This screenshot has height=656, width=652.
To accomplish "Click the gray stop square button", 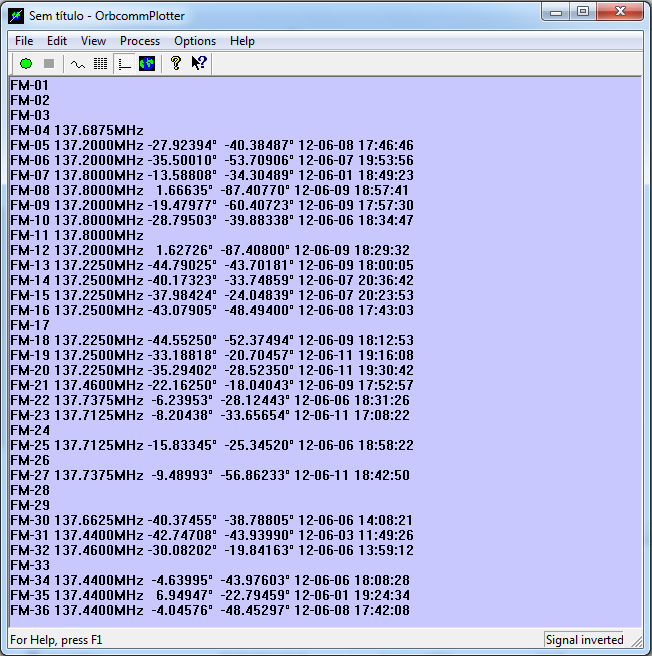I will (49, 64).
